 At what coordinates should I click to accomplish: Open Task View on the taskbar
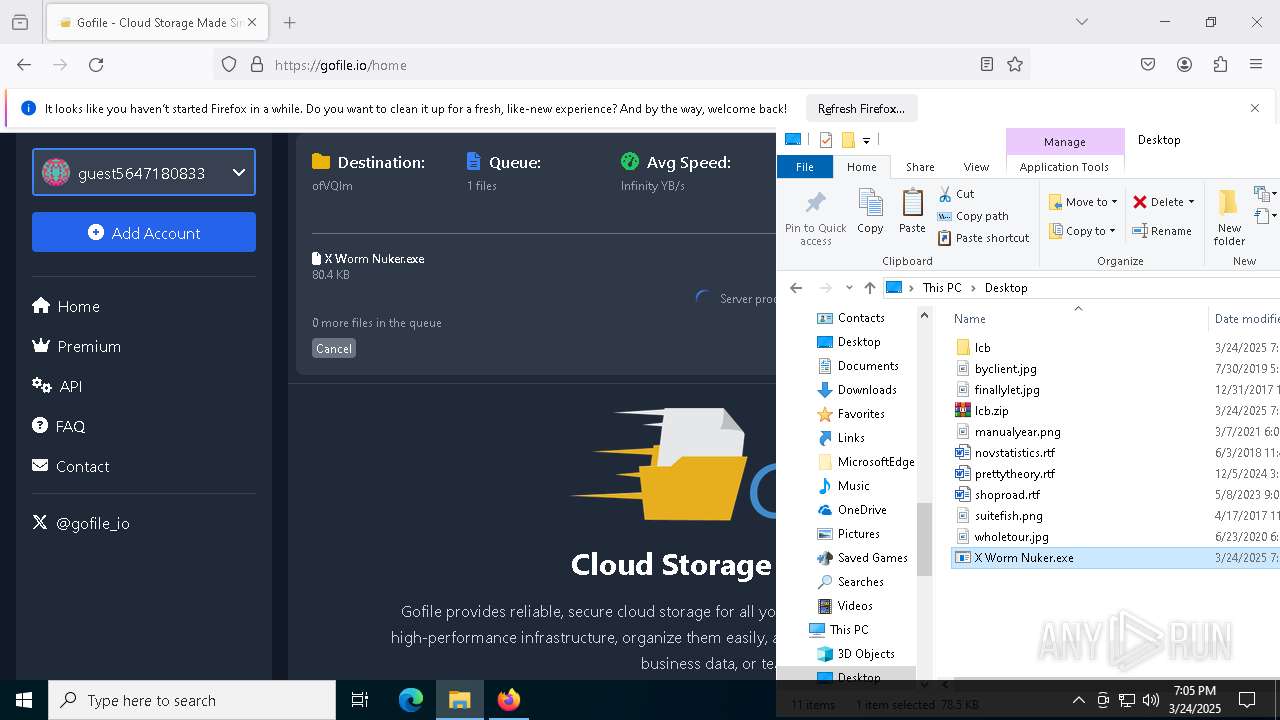tap(360, 700)
